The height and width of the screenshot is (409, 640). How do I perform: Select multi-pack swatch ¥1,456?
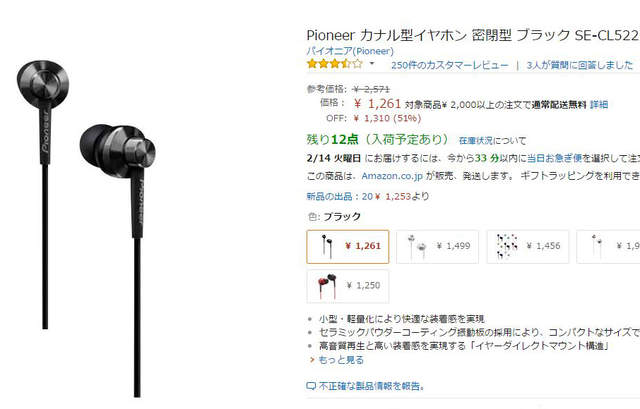[527, 247]
